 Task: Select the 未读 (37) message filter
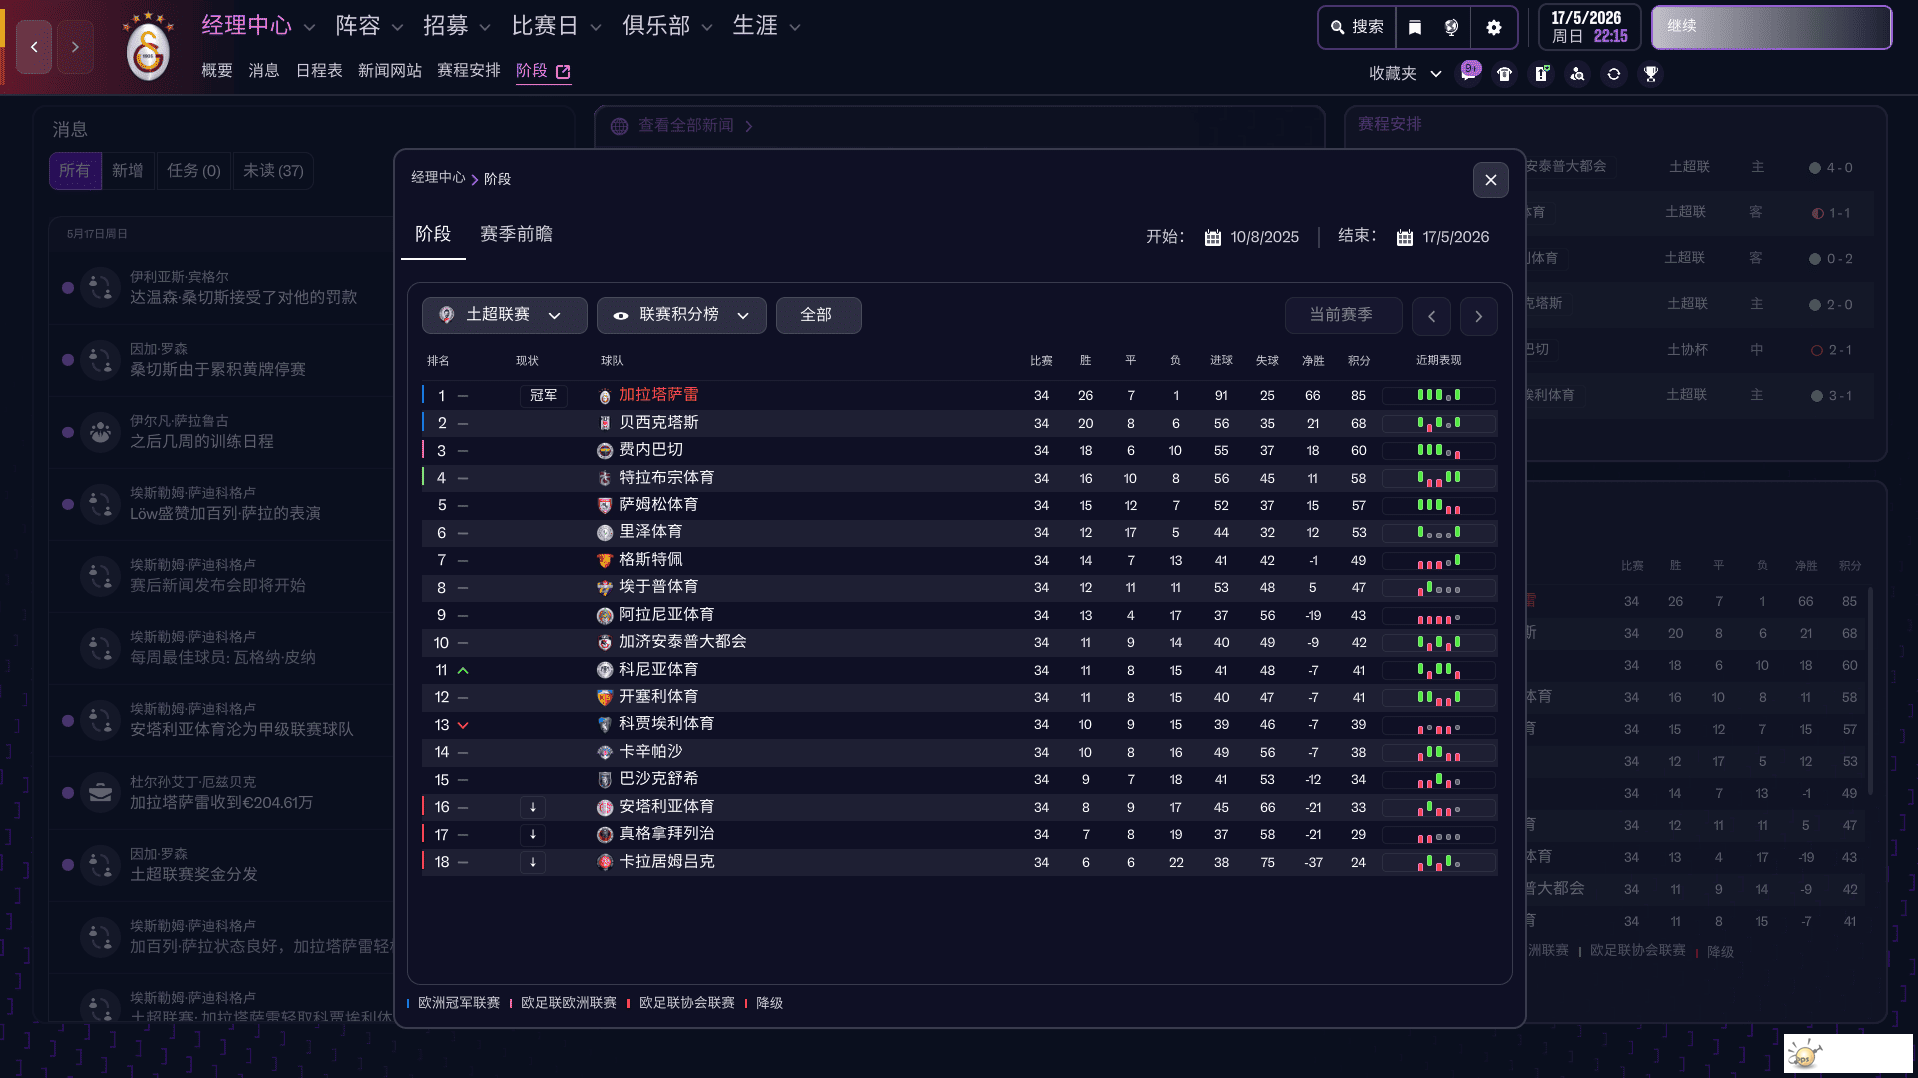click(273, 171)
